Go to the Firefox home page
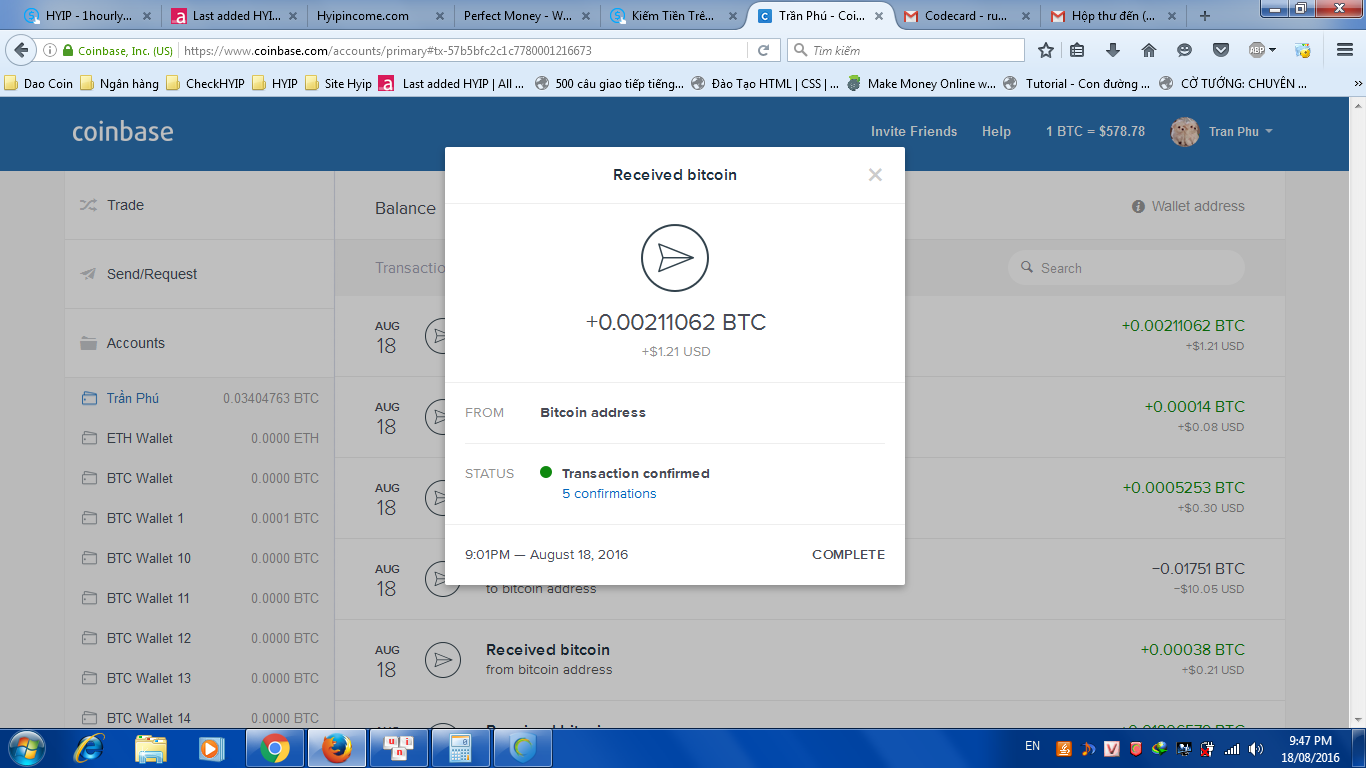The image size is (1366, 768). point(1149,50)
